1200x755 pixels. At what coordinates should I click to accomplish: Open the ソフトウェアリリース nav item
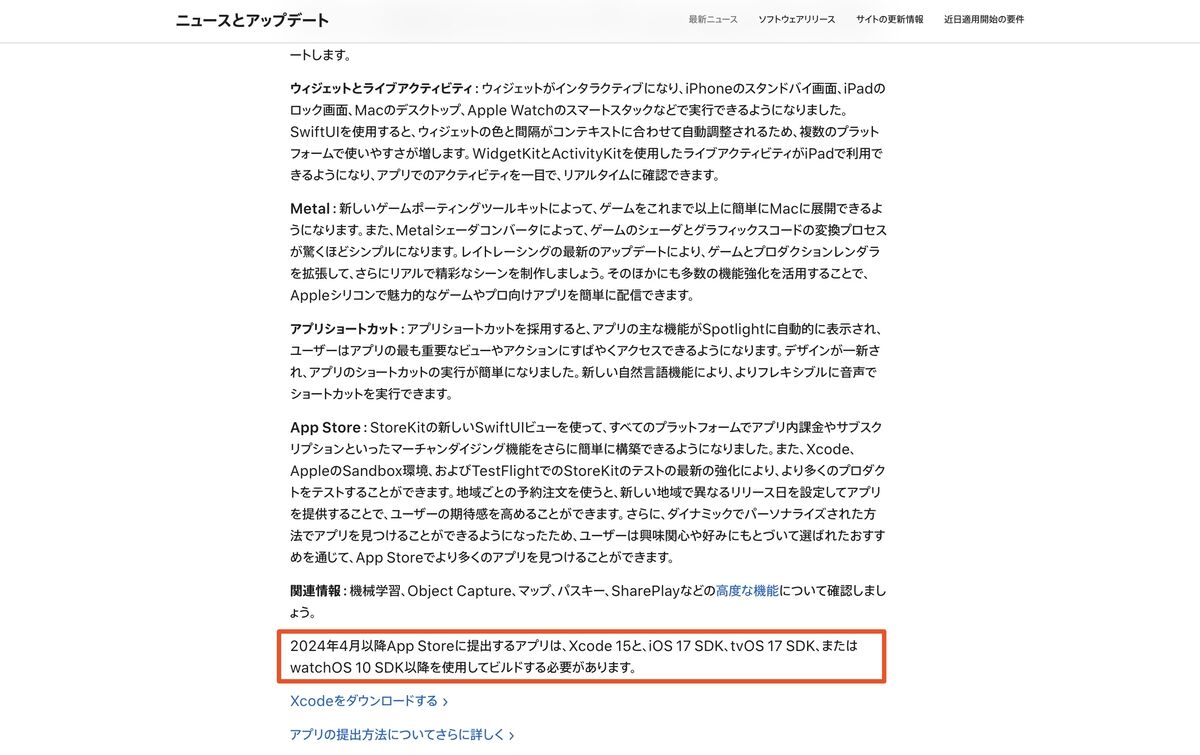[796, 20]
